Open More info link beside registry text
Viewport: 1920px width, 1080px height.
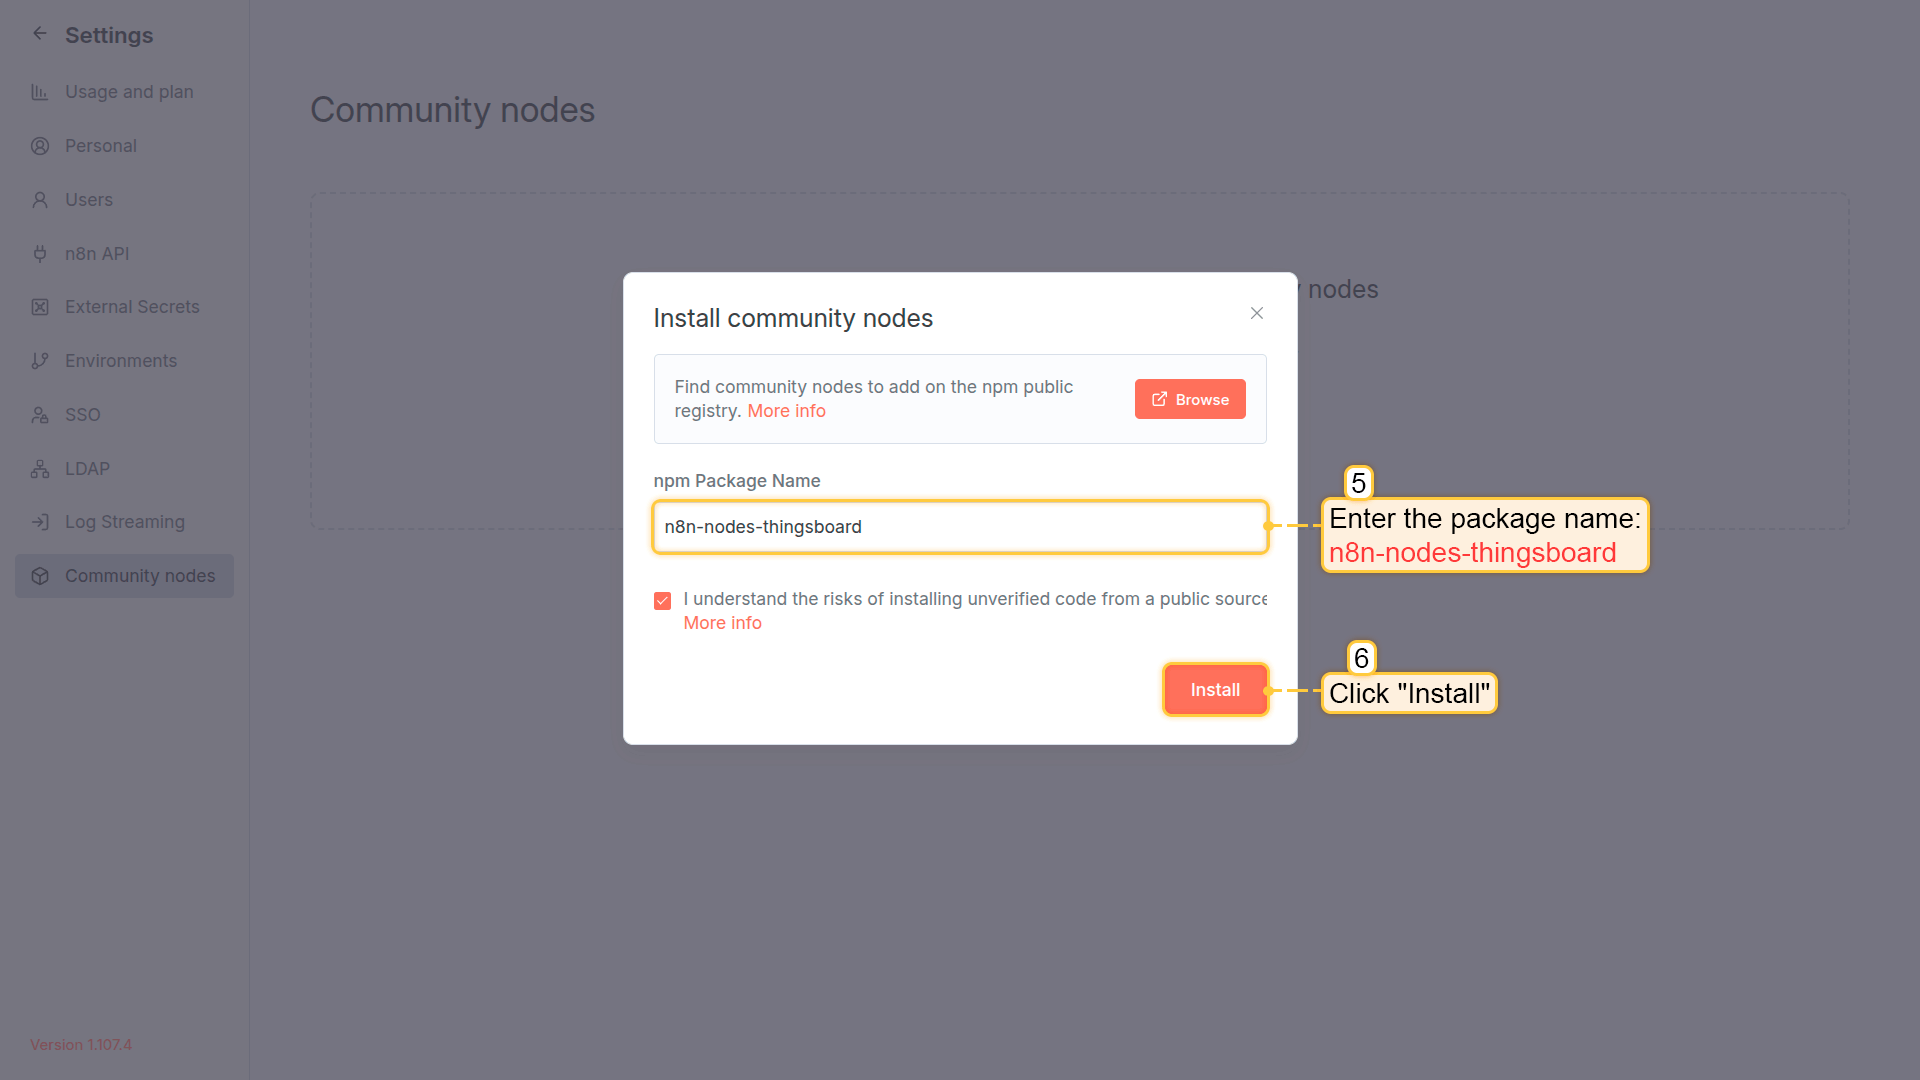pos(786,411)
